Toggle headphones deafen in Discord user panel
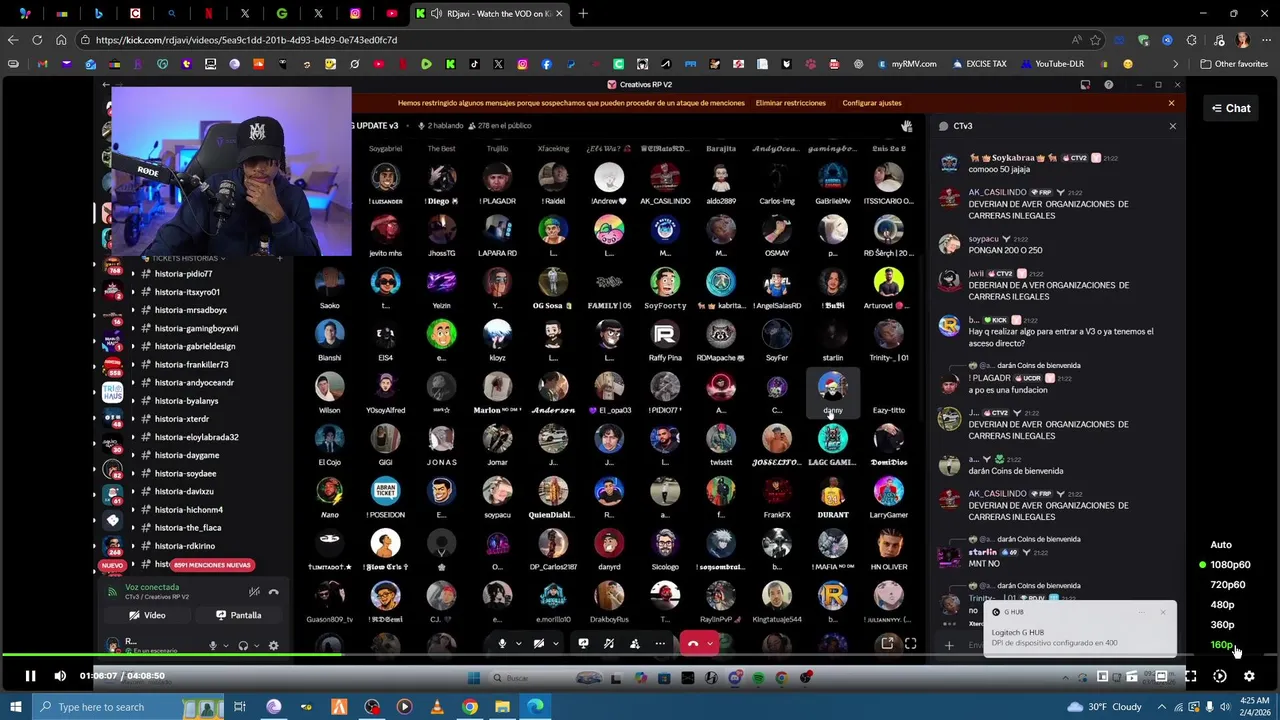The image size is (1280, 720). pos(243,646)
